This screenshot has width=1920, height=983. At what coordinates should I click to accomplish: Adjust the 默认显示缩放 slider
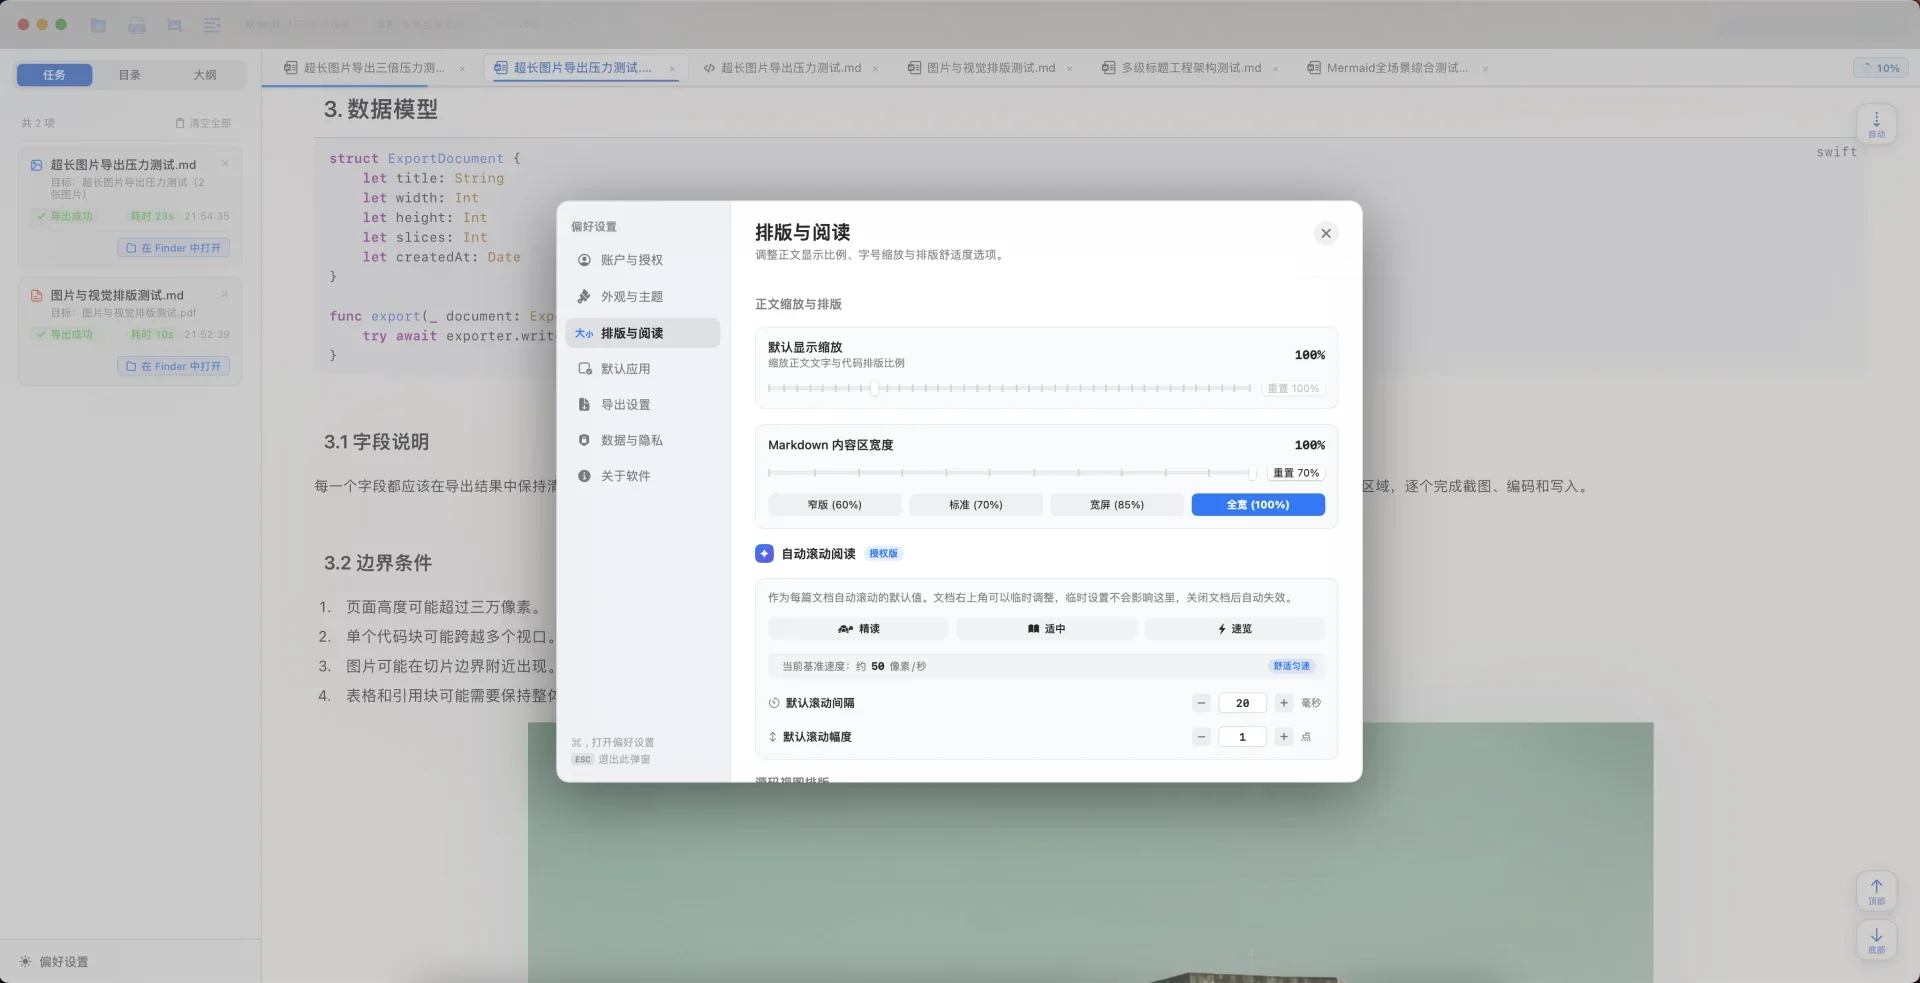click(x=1010, y=388)
